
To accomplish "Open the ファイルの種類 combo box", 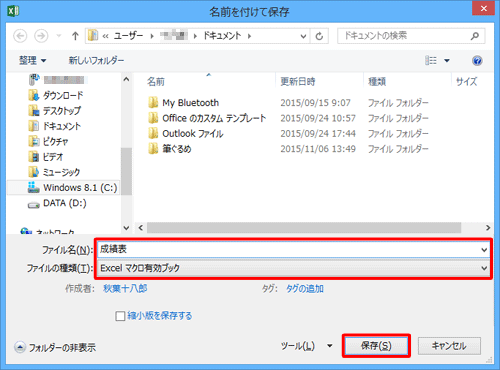I will [294, 268].
